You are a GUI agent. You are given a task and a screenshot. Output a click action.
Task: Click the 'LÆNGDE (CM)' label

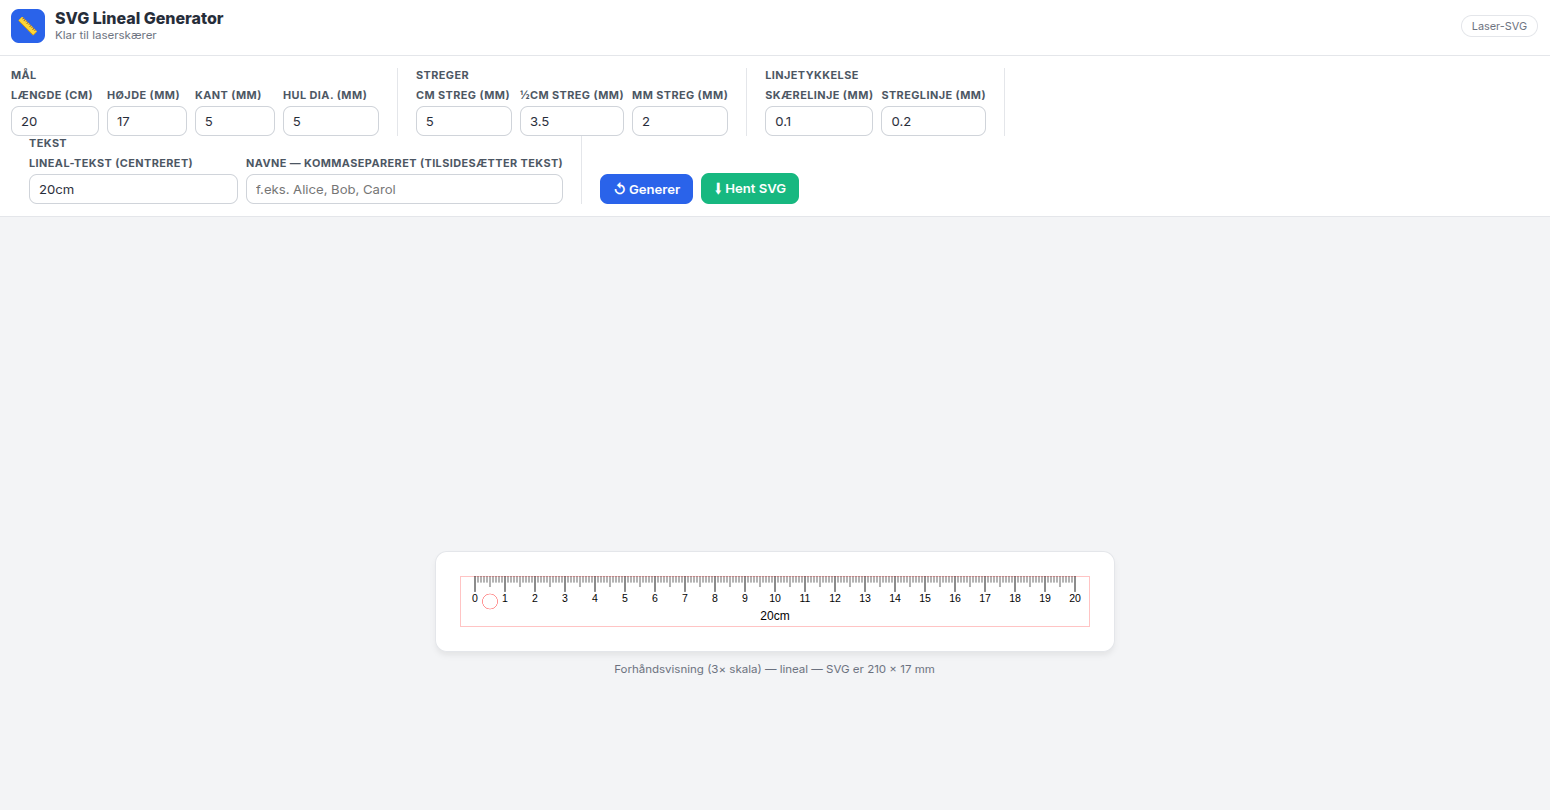click(52, 95)
